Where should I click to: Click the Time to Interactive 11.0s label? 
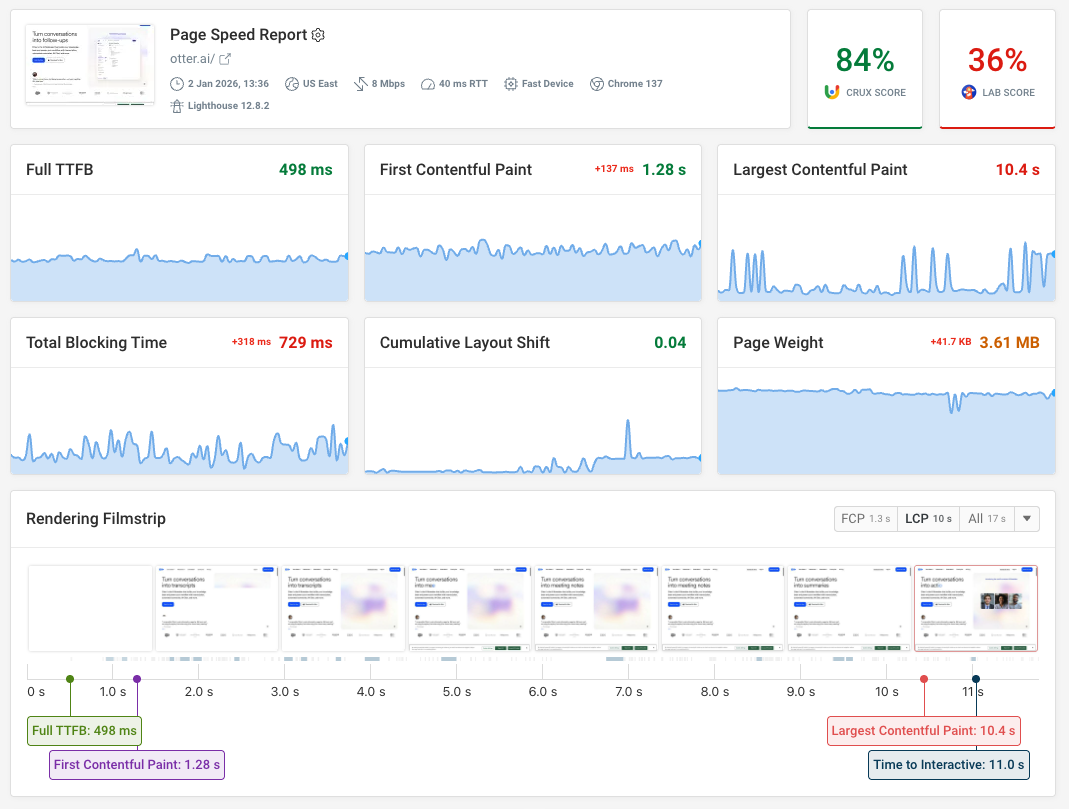click(948, 764)
